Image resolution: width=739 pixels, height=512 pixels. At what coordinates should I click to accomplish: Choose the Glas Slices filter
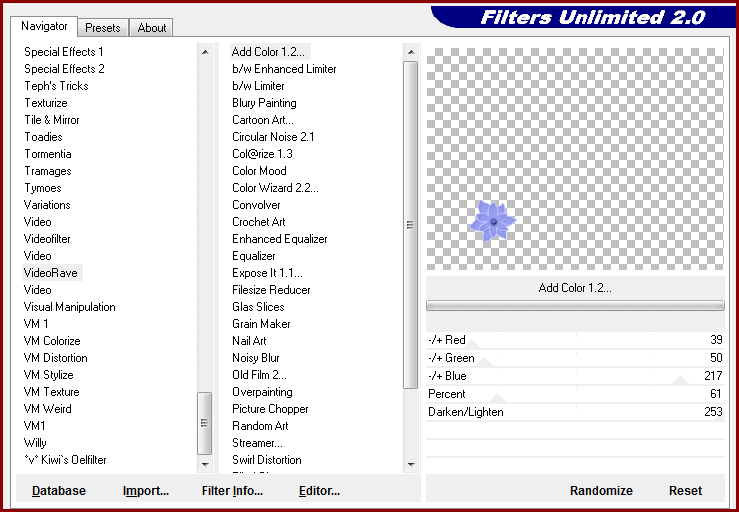pyautogui.click(x=258, y=307)
